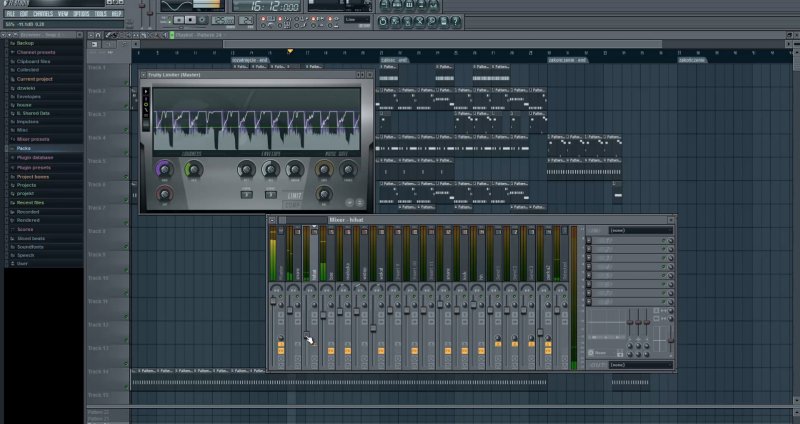Image resolution: width=800 pixels, height=424 pixels.
Task: Open the FILE menu
Action: tap(11, 14)
